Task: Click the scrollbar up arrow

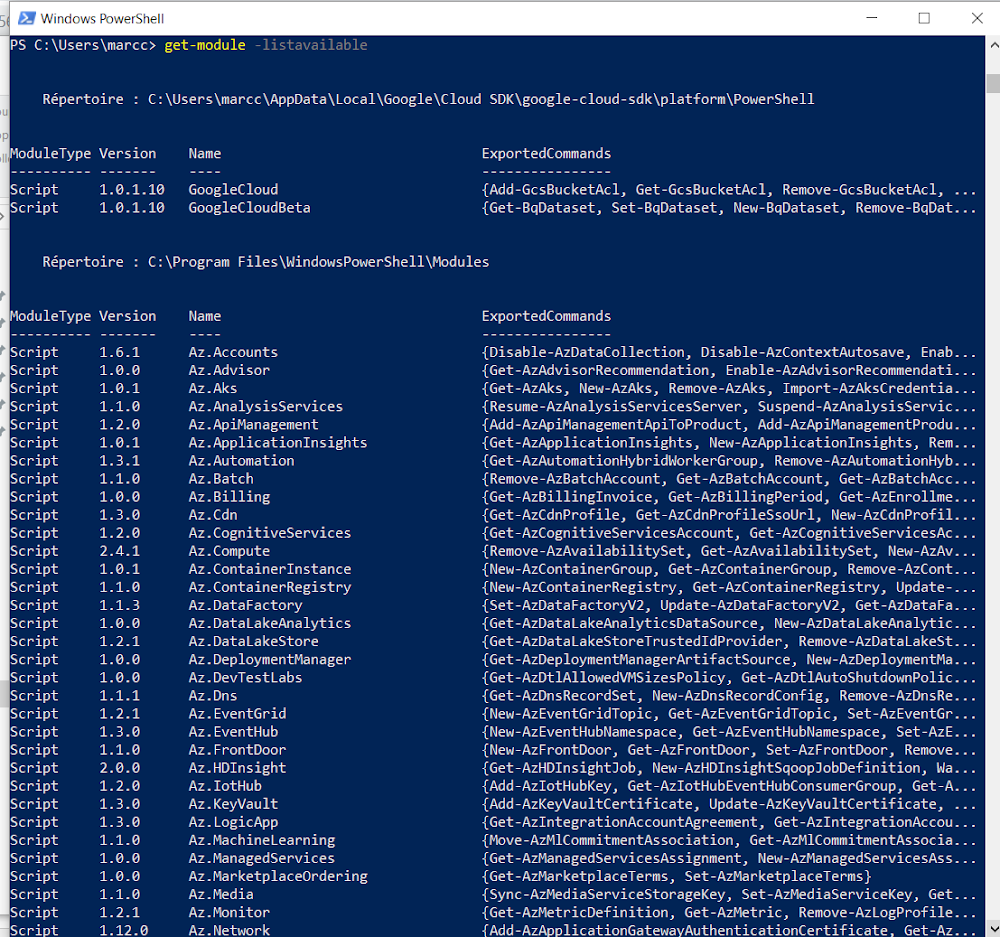Action: [992, 43]
